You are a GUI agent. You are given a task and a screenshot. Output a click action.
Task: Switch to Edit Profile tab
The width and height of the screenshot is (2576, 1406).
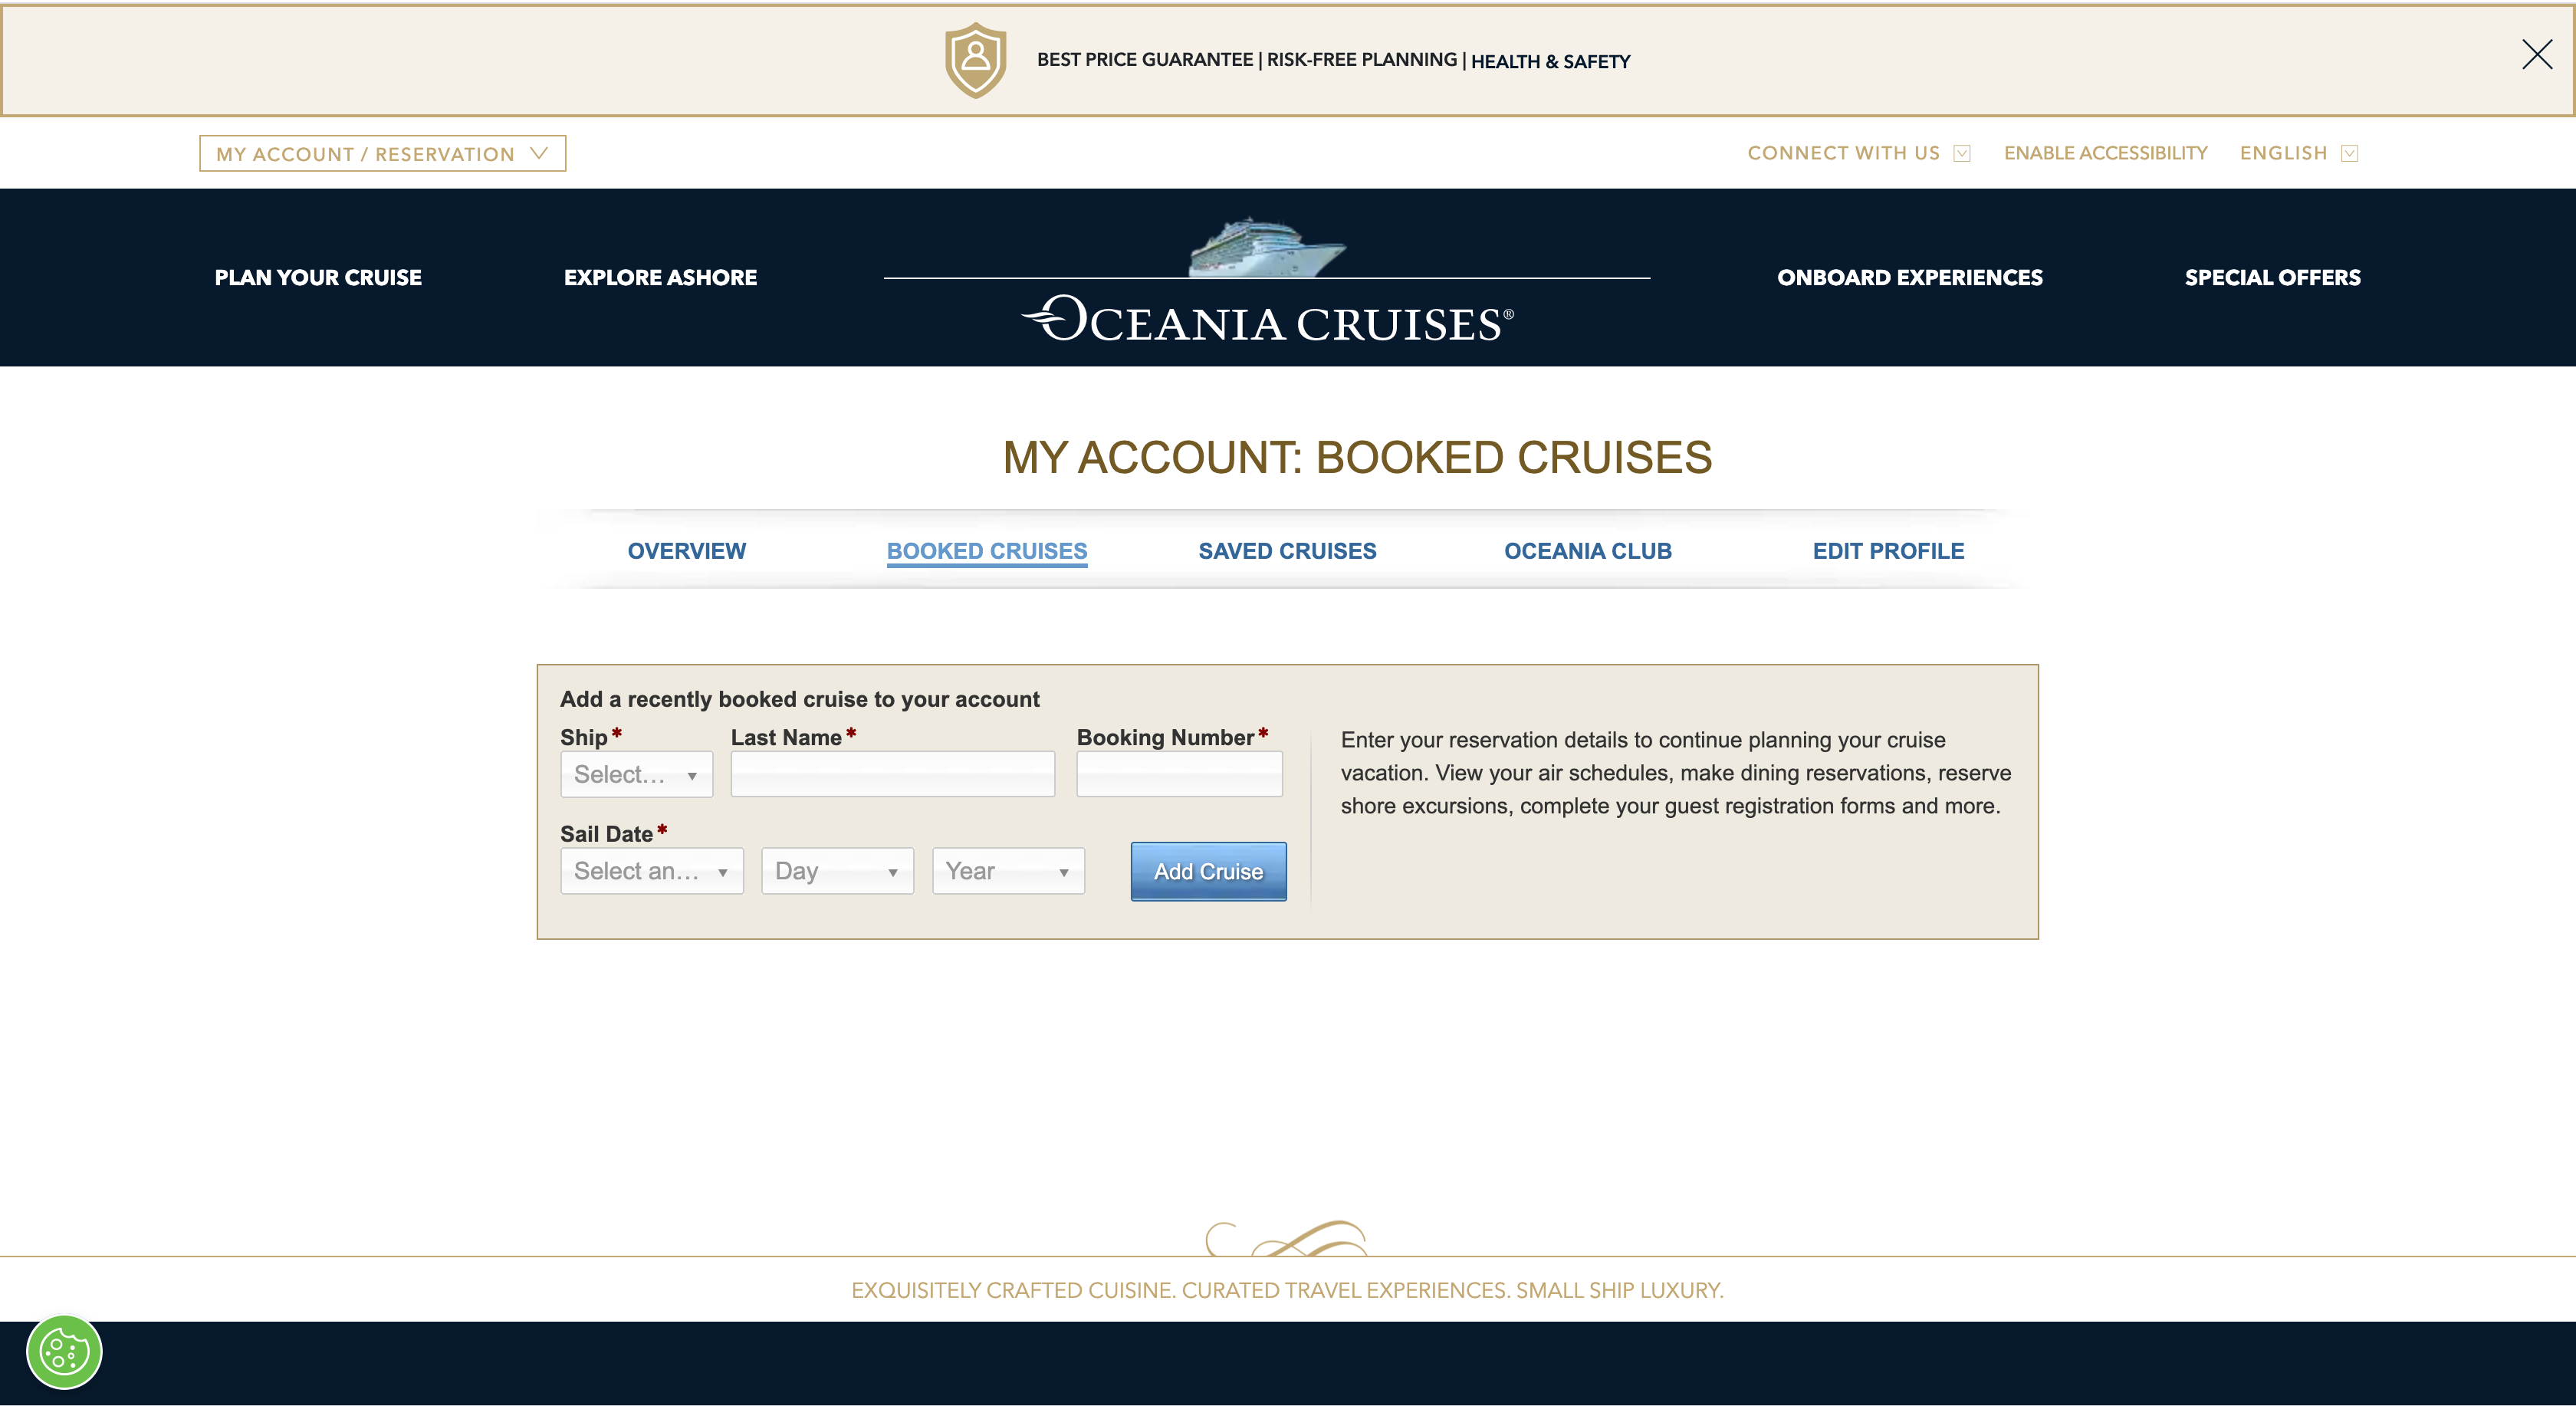click(1888, 551)
